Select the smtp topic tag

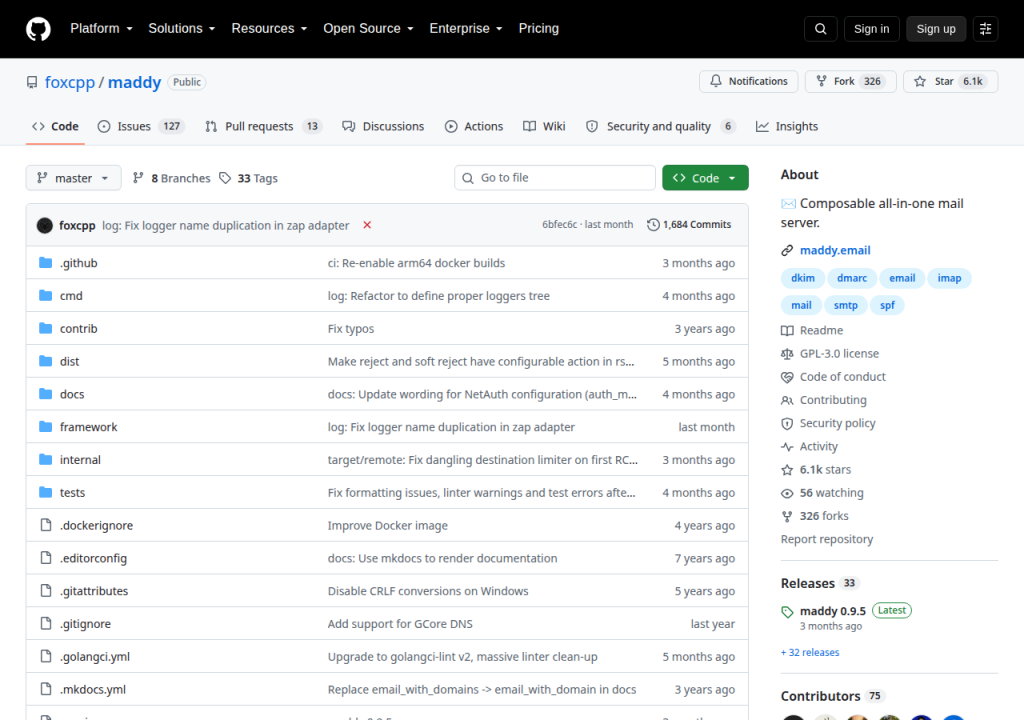[x=845, y=305]
